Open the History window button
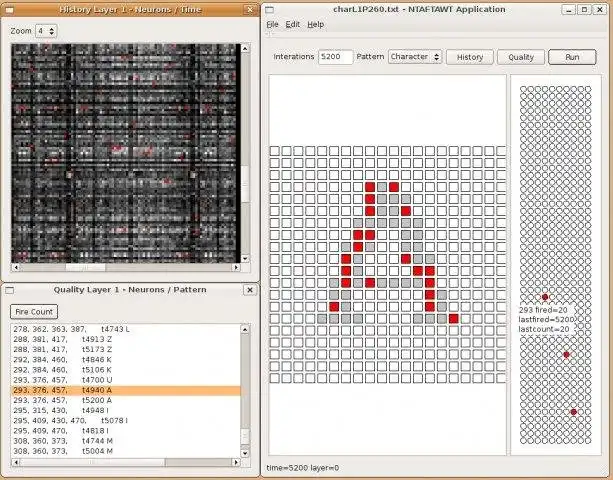This screenshot has width=613, height=480. pos(470,57)
